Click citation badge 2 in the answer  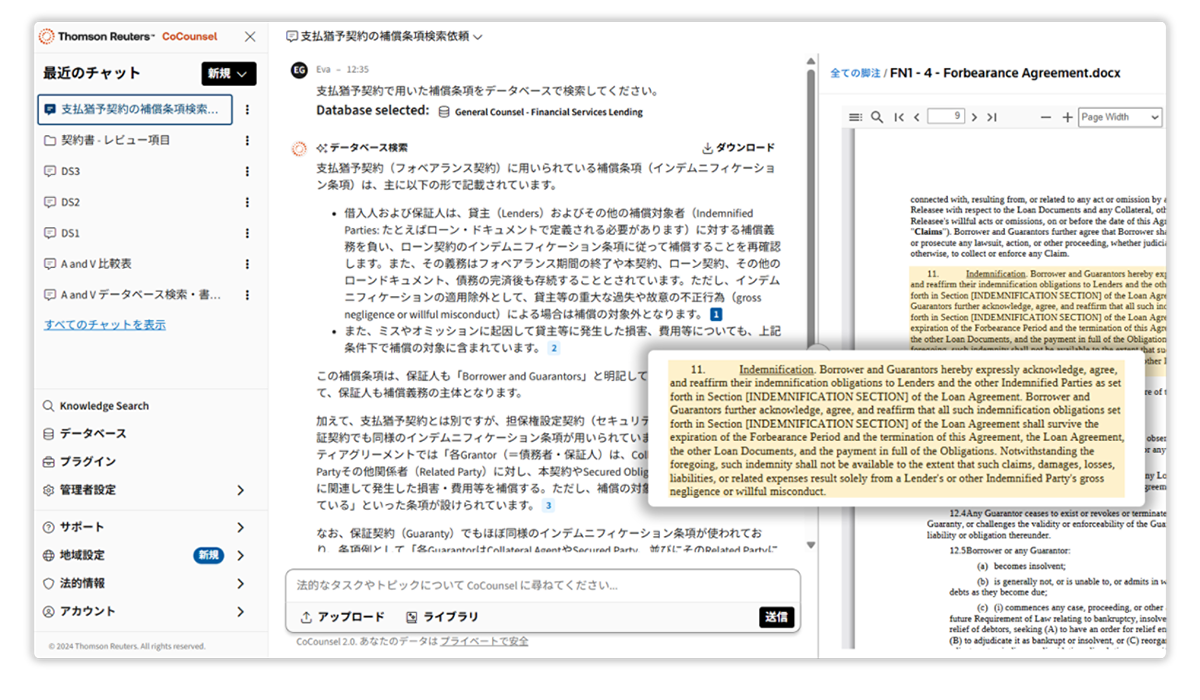pyautogui.click(x=554, y=347)
